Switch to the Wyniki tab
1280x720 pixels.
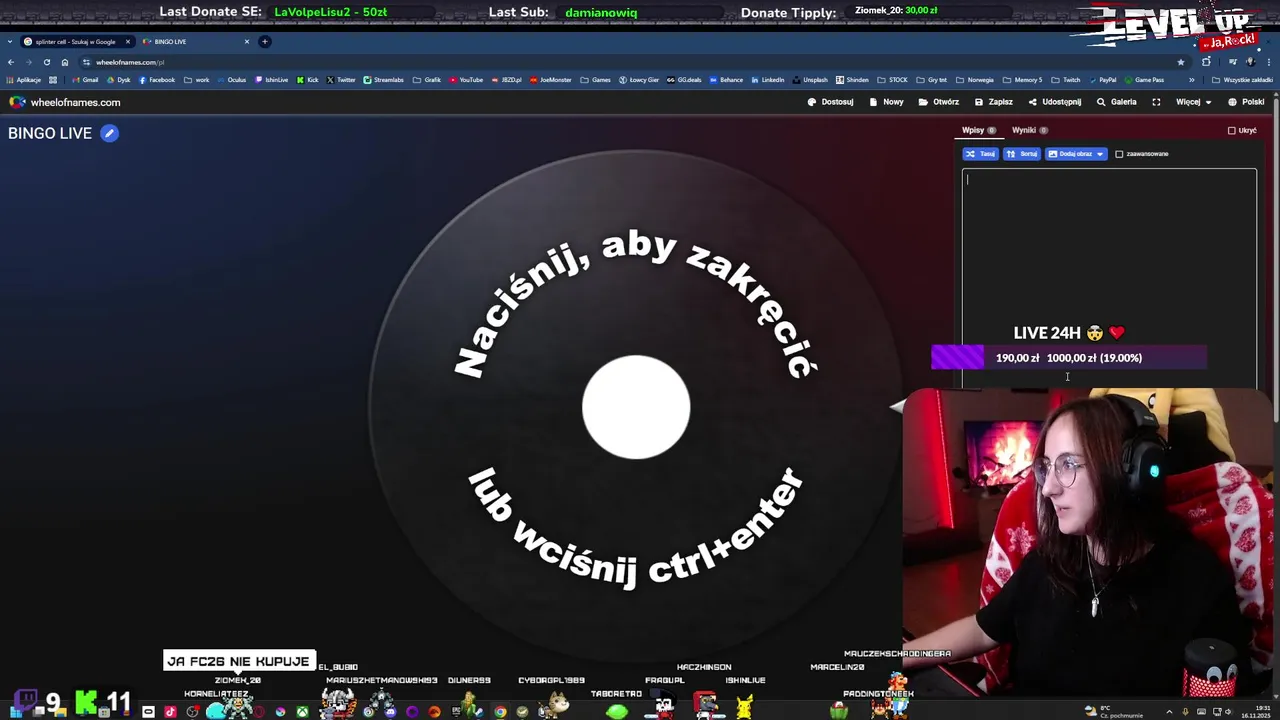pyautogui.click(x=1029, y=130)
